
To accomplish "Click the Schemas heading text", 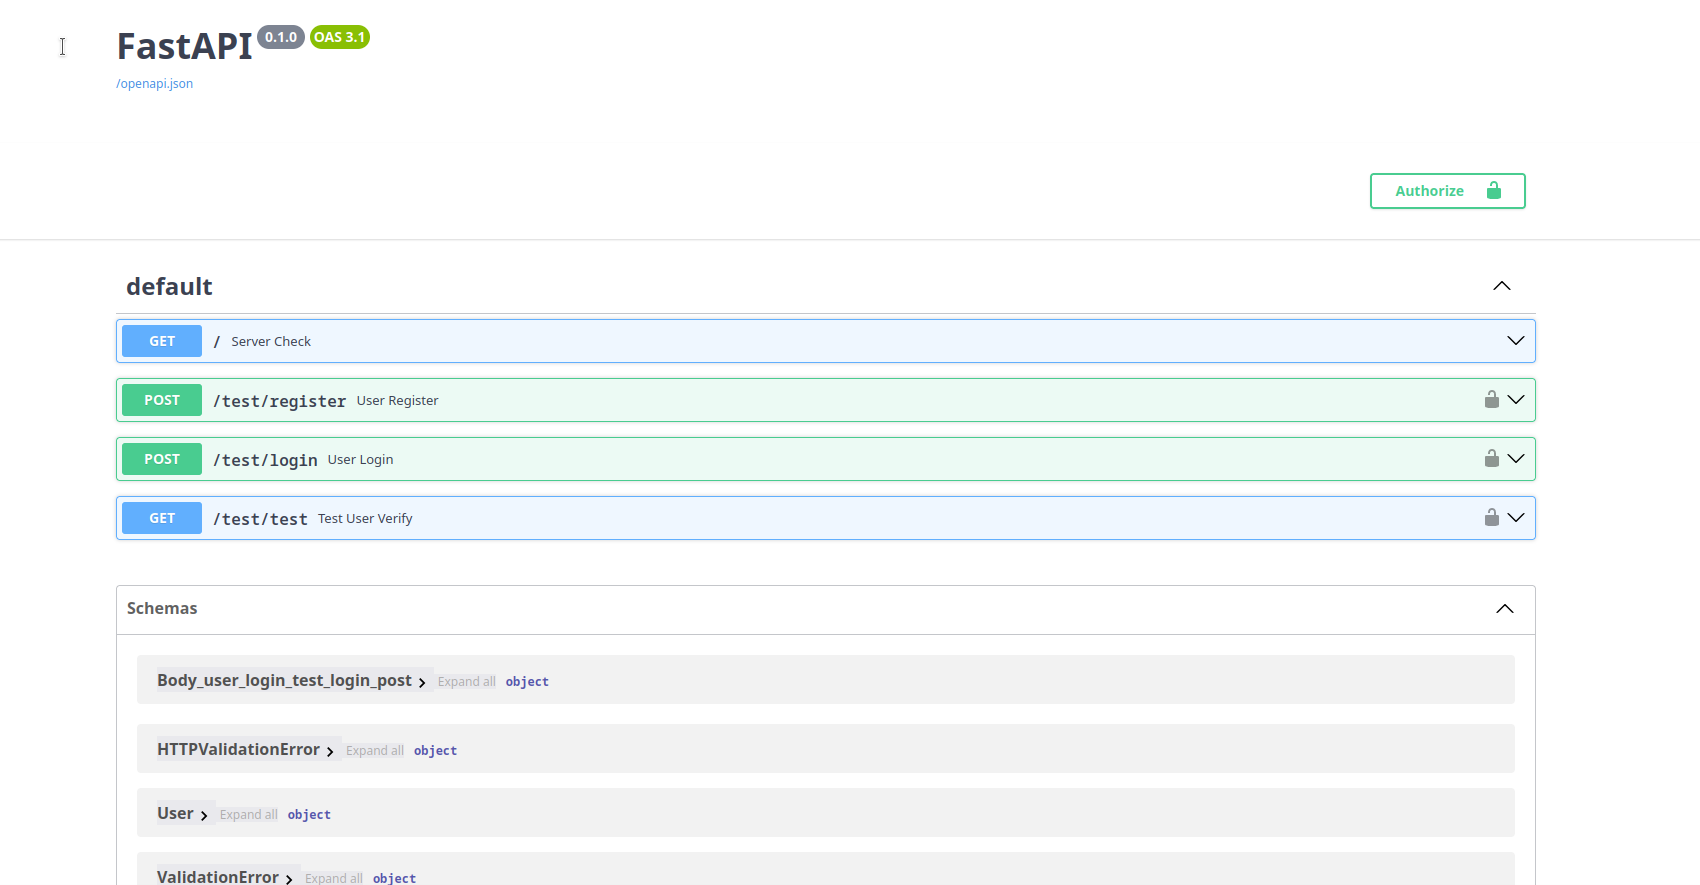I will point(162,608).
